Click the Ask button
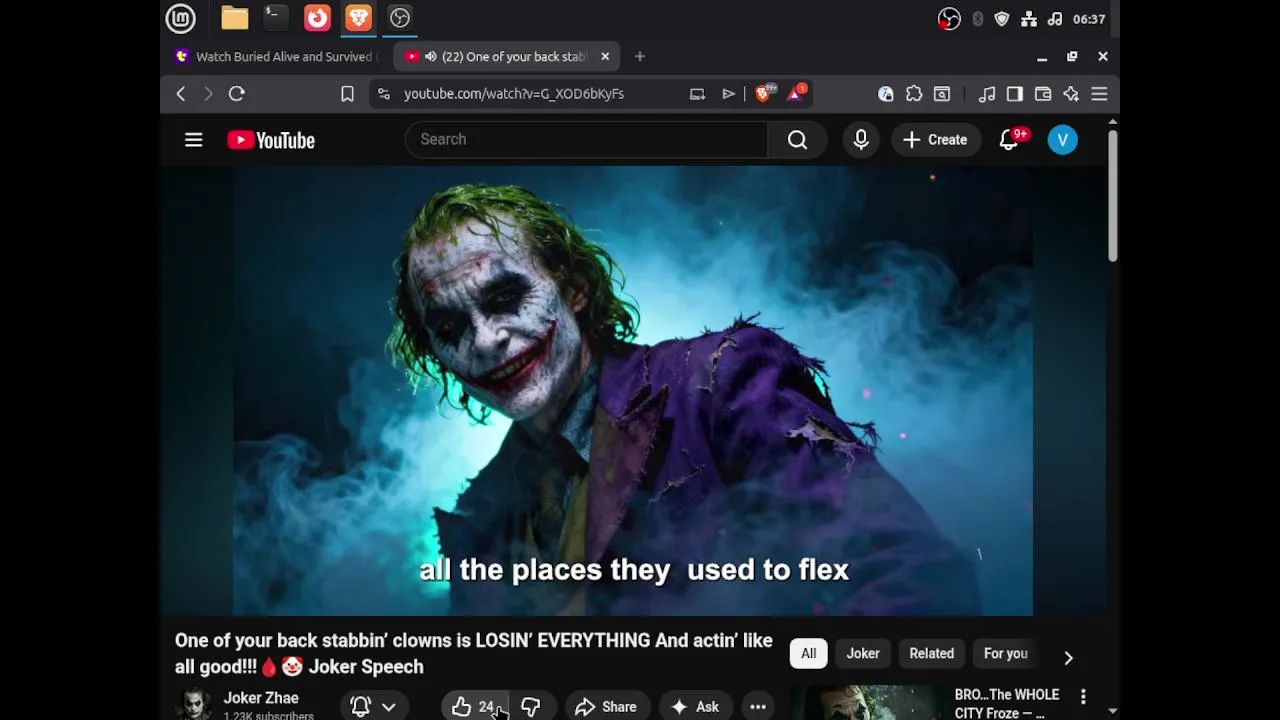 tap(695, 707)
